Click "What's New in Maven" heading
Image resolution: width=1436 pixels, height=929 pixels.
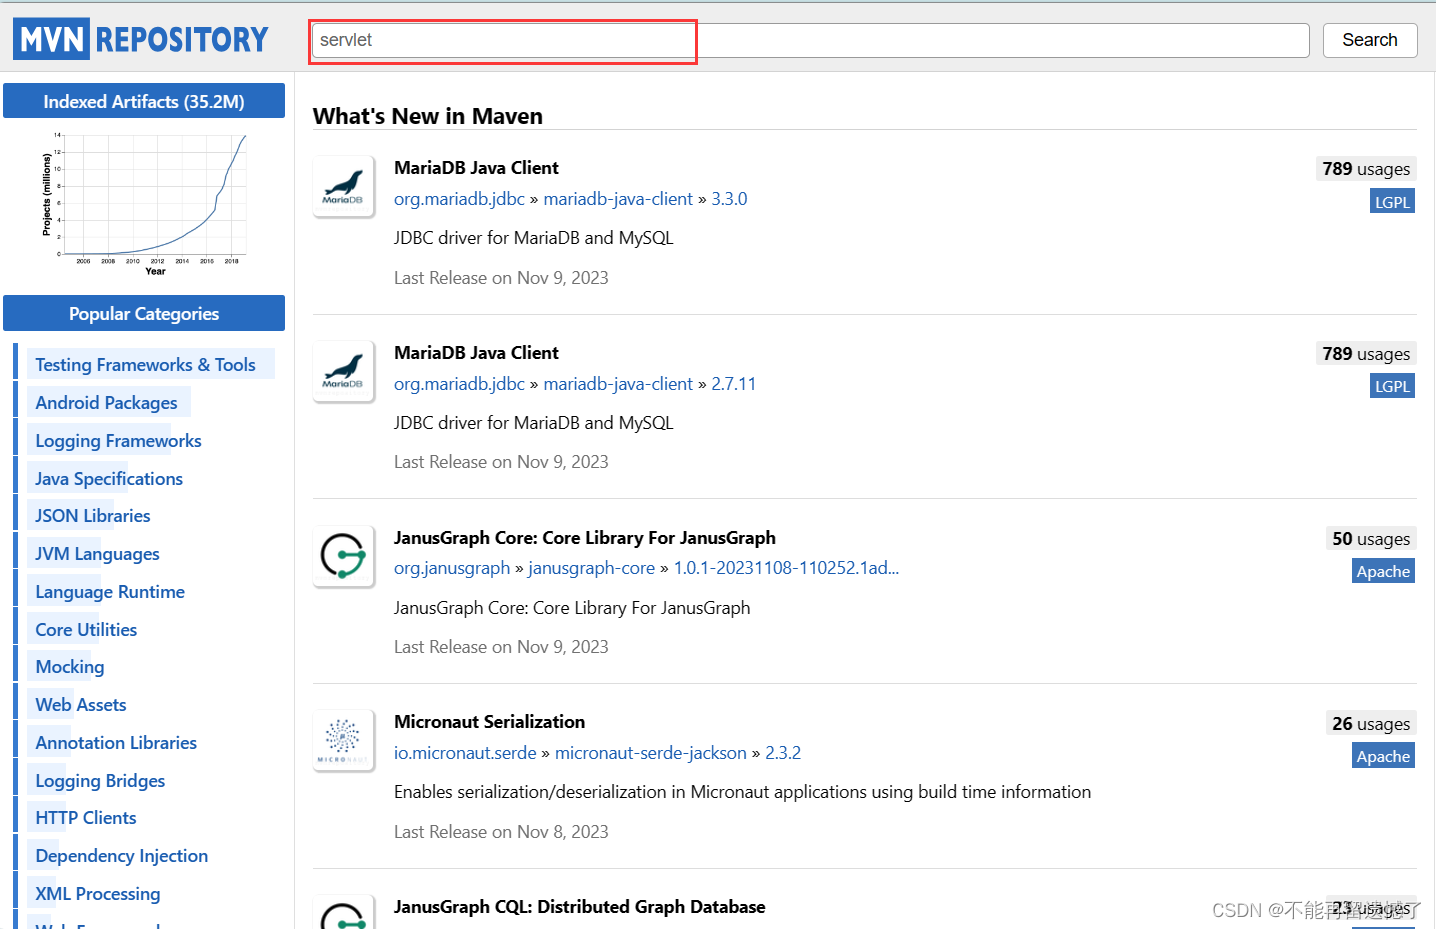click(427, 116)
